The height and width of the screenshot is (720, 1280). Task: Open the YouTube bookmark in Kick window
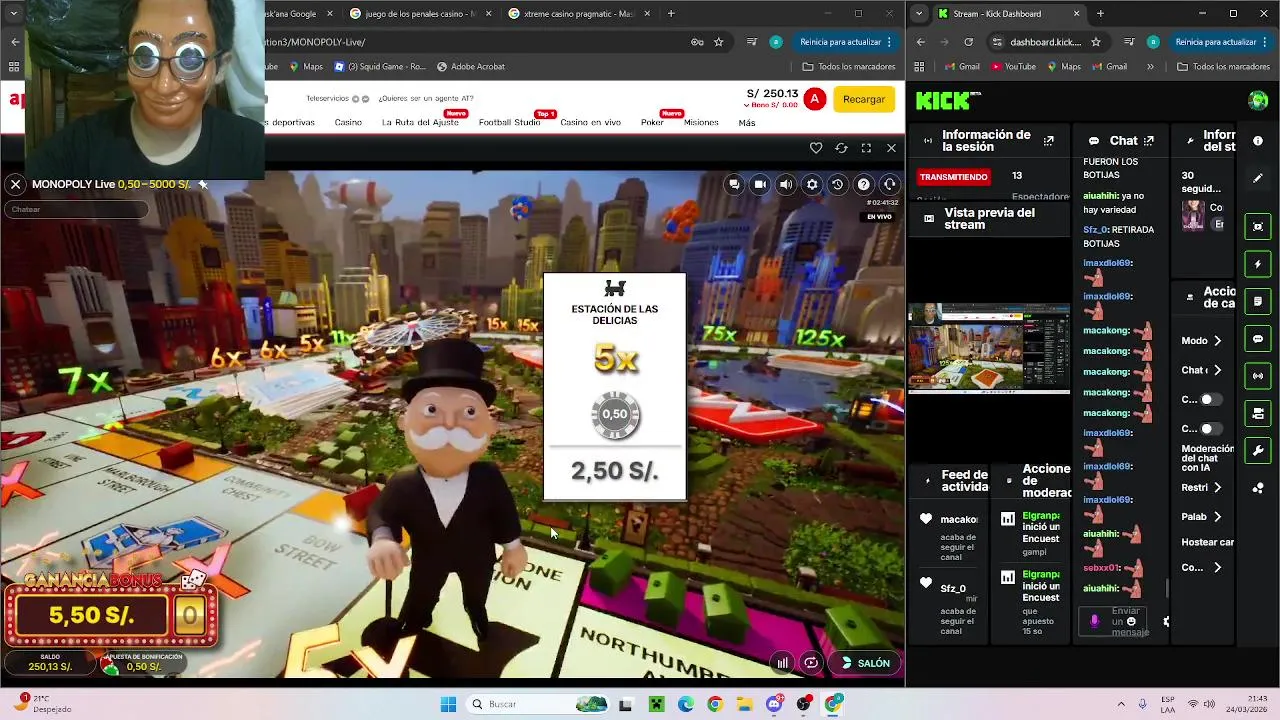(1013, 66)
